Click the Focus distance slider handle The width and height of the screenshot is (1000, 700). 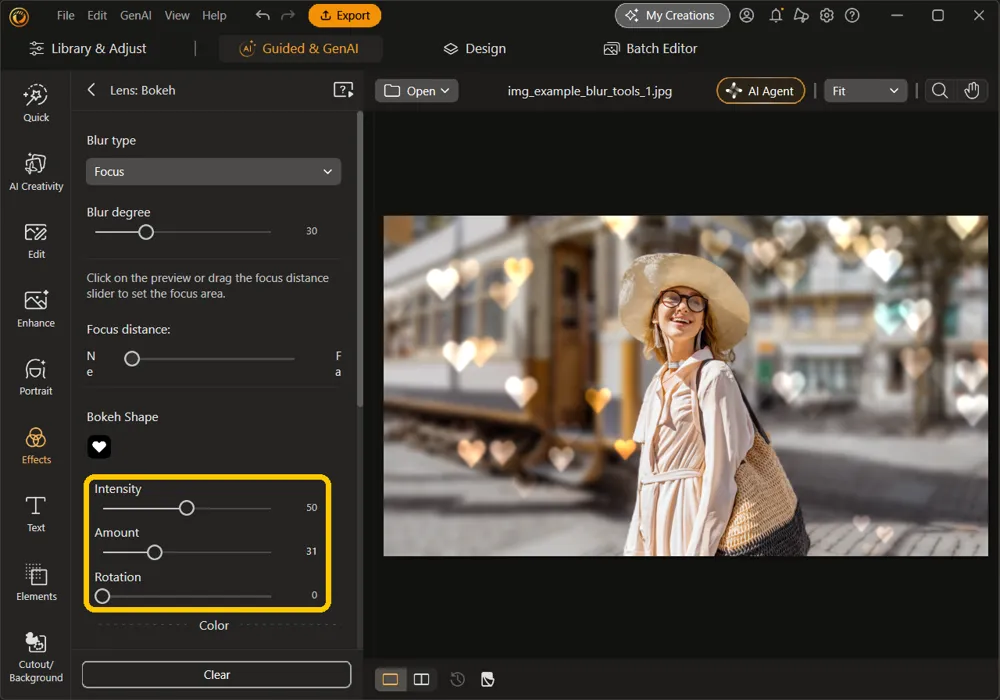click(x=132, y=359)
